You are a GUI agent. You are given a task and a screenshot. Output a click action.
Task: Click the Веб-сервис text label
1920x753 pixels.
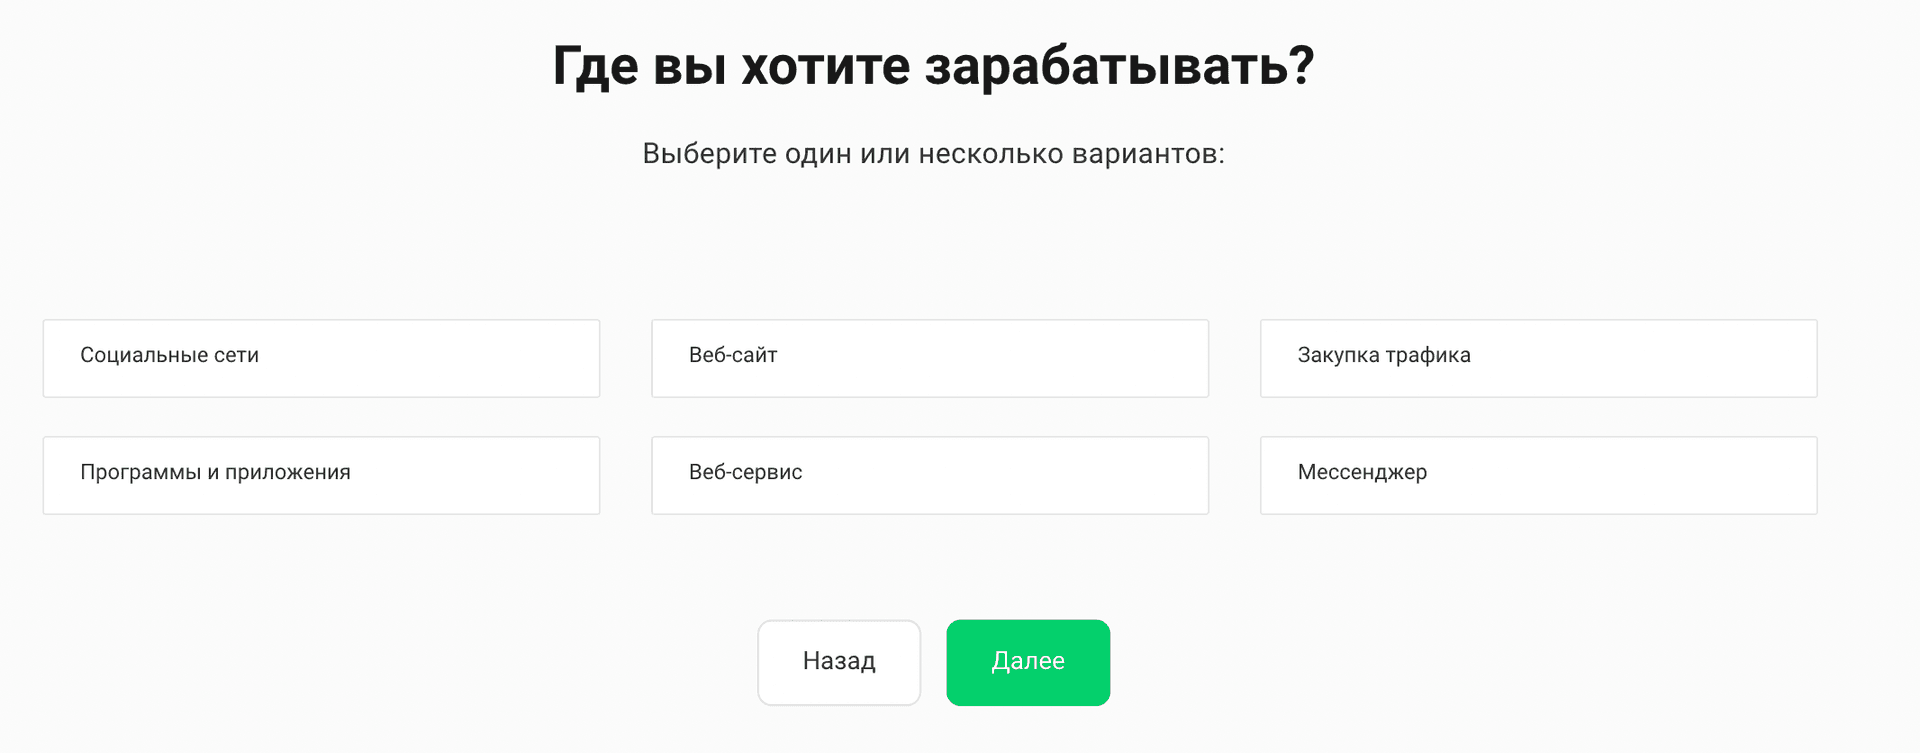[x=745, y=472]
